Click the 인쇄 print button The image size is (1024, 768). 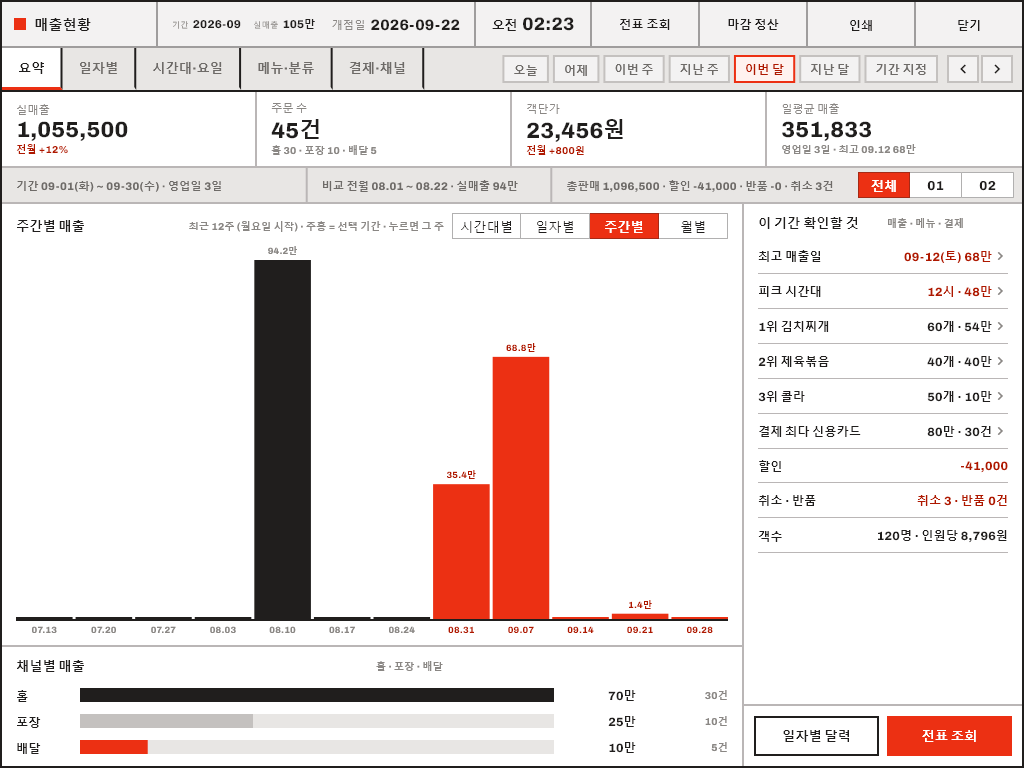(x=861, y=24)
